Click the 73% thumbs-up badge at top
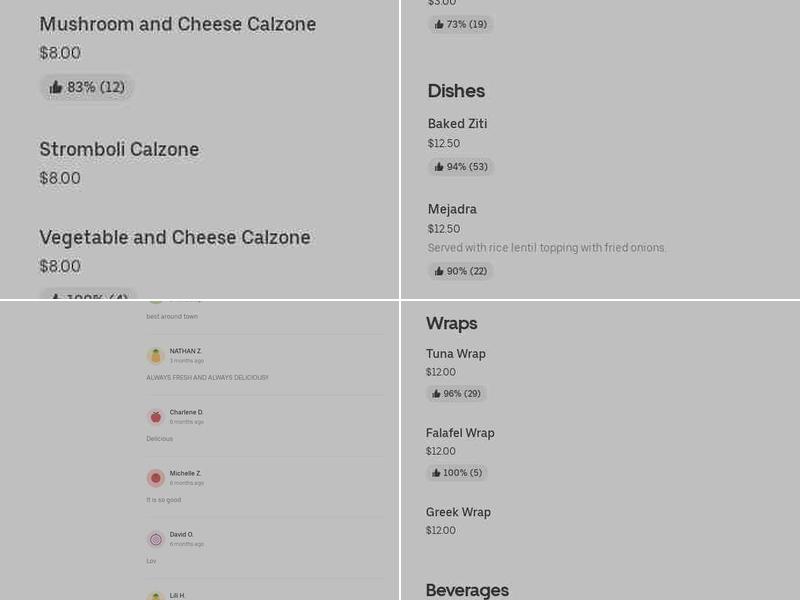The width and height of the screenshot is (800, 600). click(x=461, y=23)
